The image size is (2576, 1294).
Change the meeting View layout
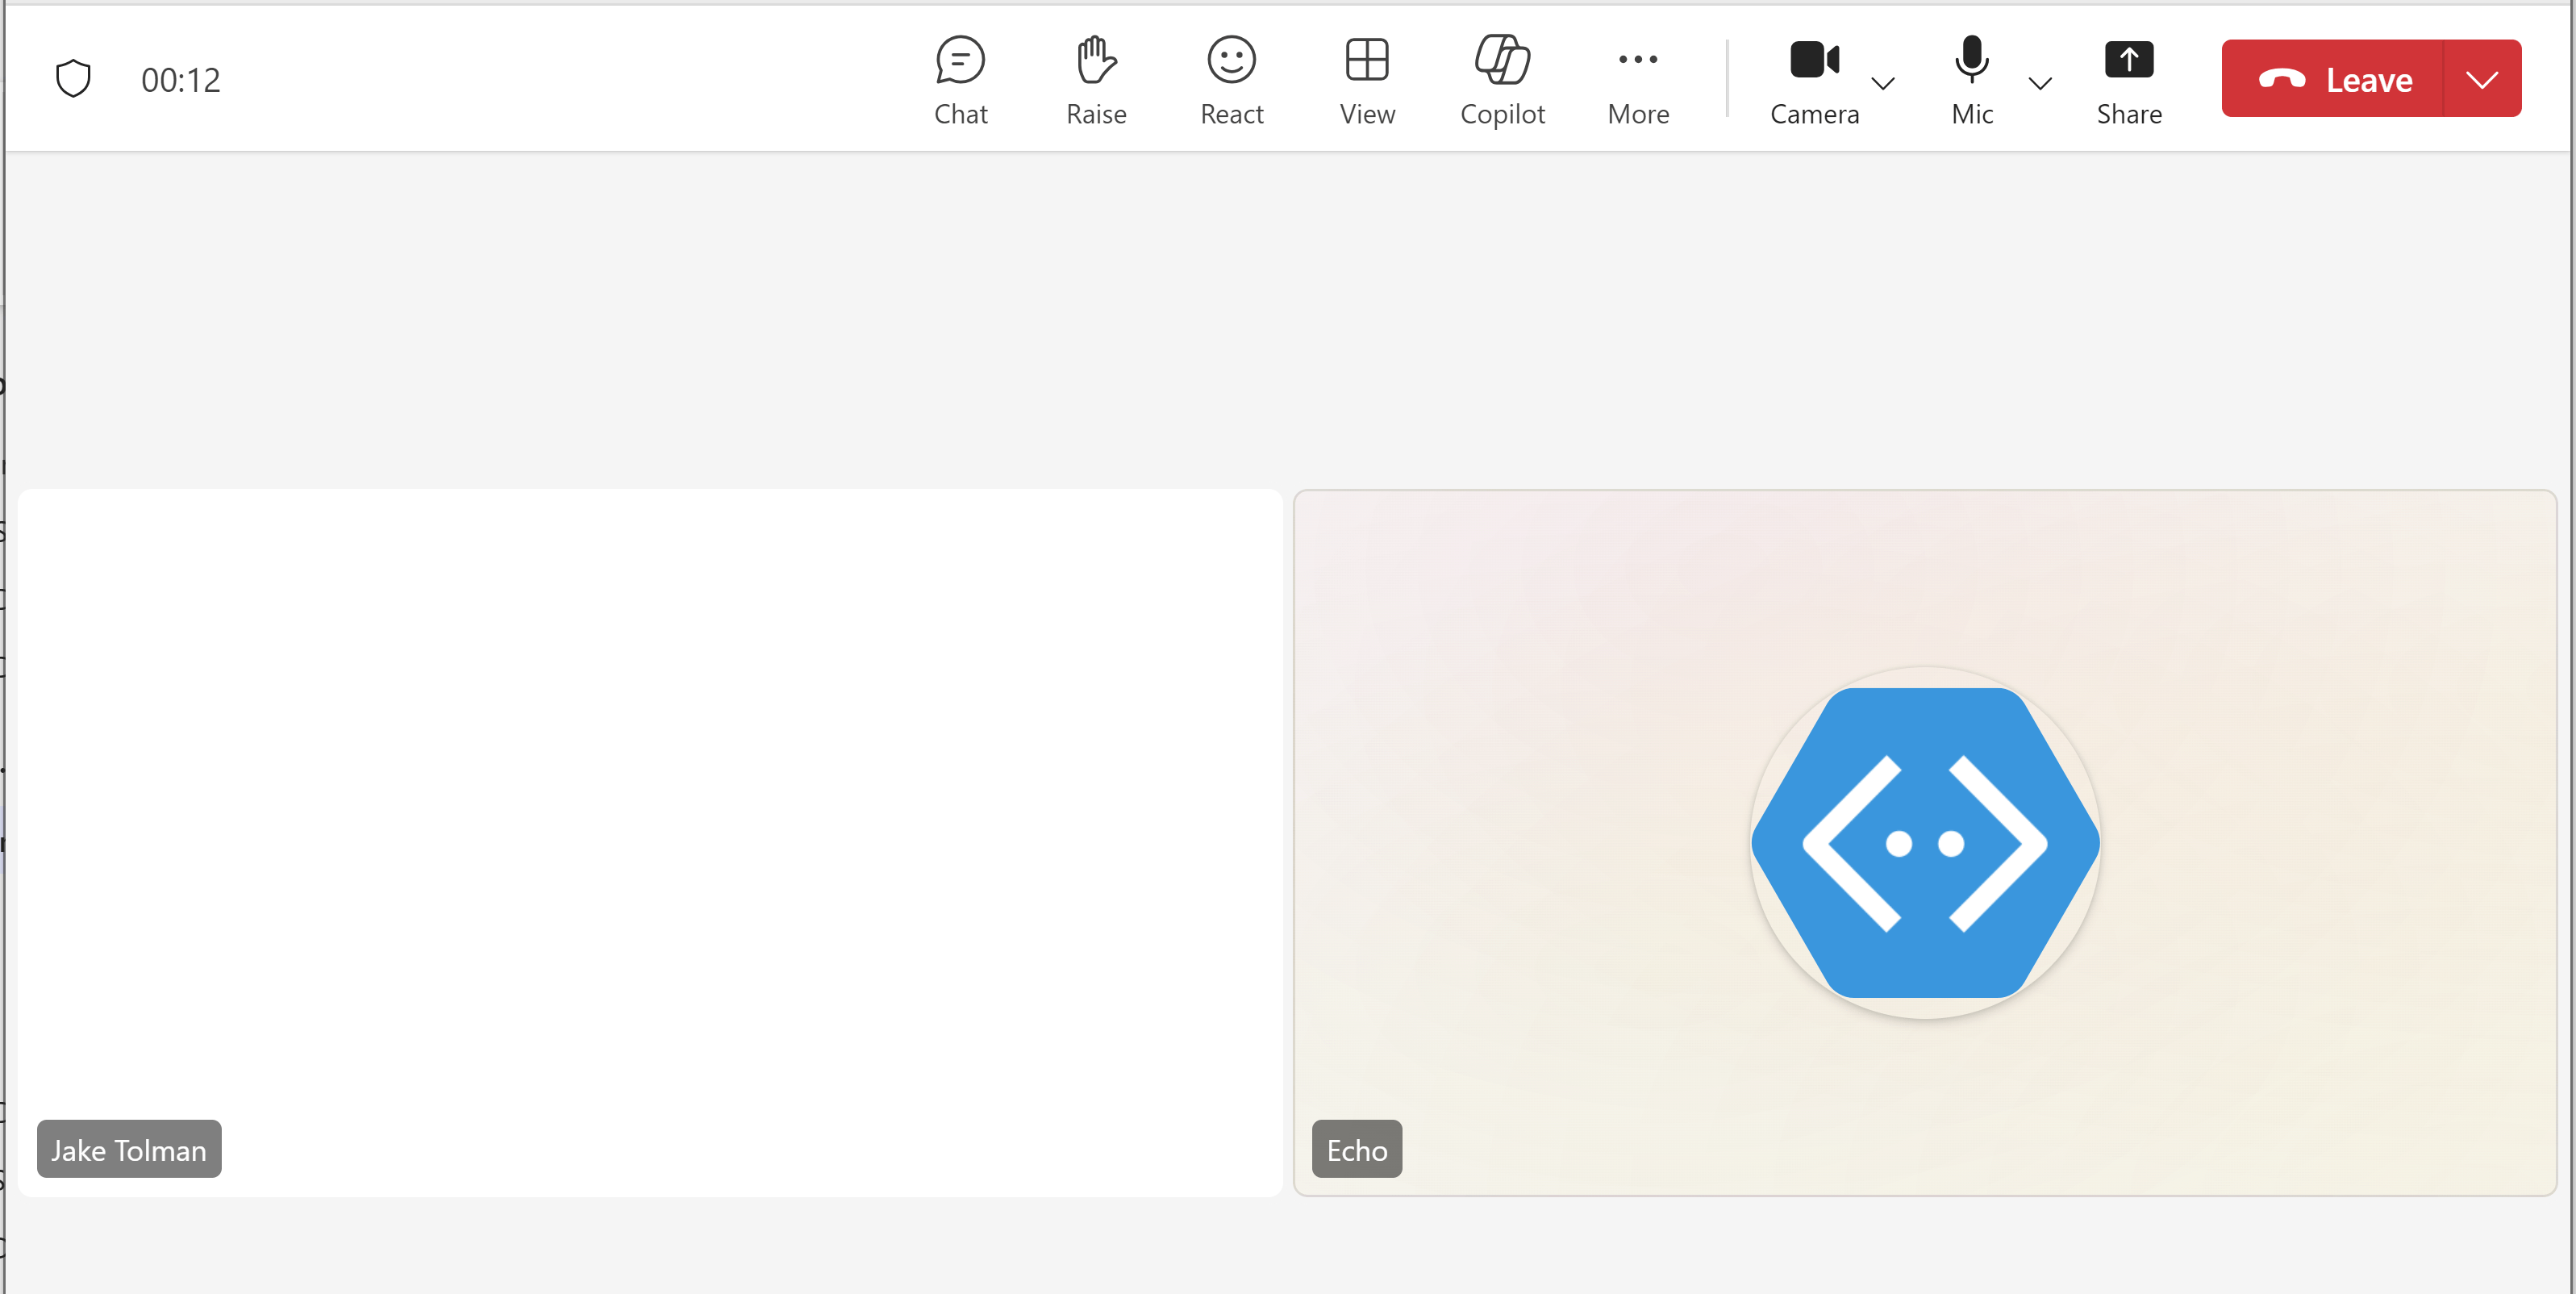pyautogui.click(x=1366, y=80)
